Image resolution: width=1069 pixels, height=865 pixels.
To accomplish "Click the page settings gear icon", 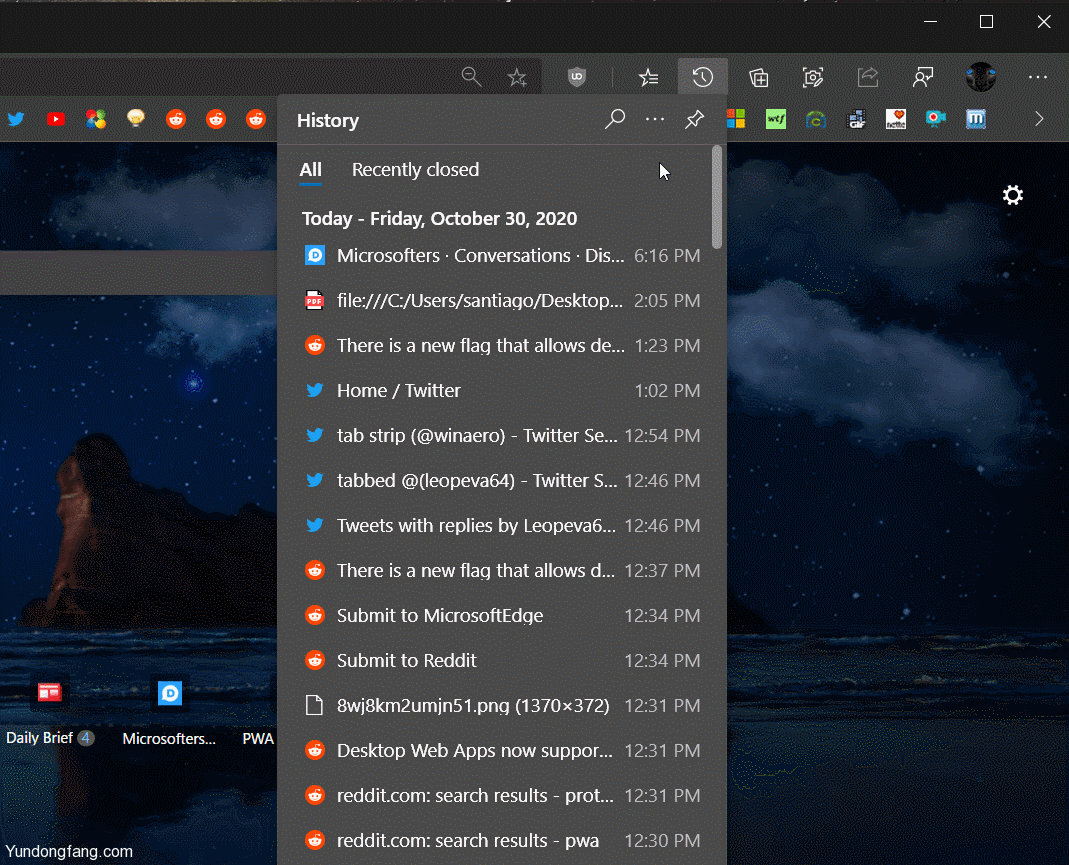I will click(1013, 195).
